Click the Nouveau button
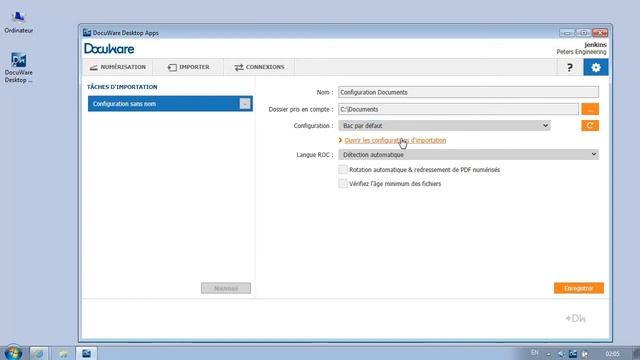This screenshot has width=640, height=360. [226, 288]
